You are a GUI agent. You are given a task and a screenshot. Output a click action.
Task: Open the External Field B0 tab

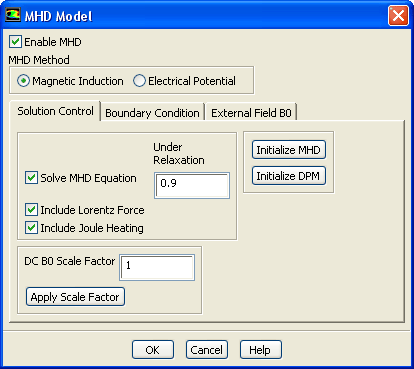pos(251,113)
